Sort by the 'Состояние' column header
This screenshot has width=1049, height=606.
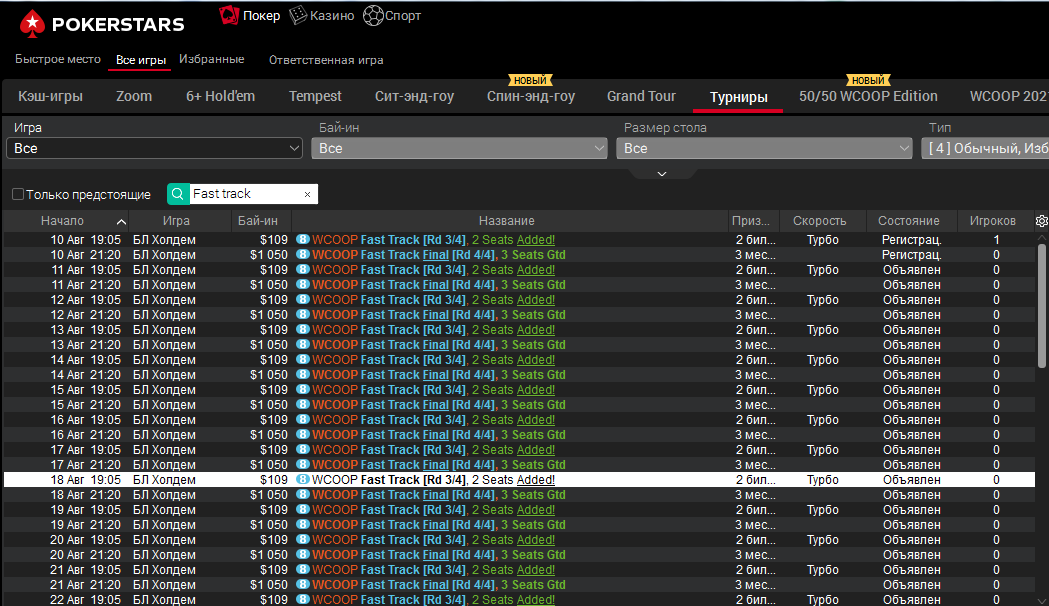tap(909, 221)
